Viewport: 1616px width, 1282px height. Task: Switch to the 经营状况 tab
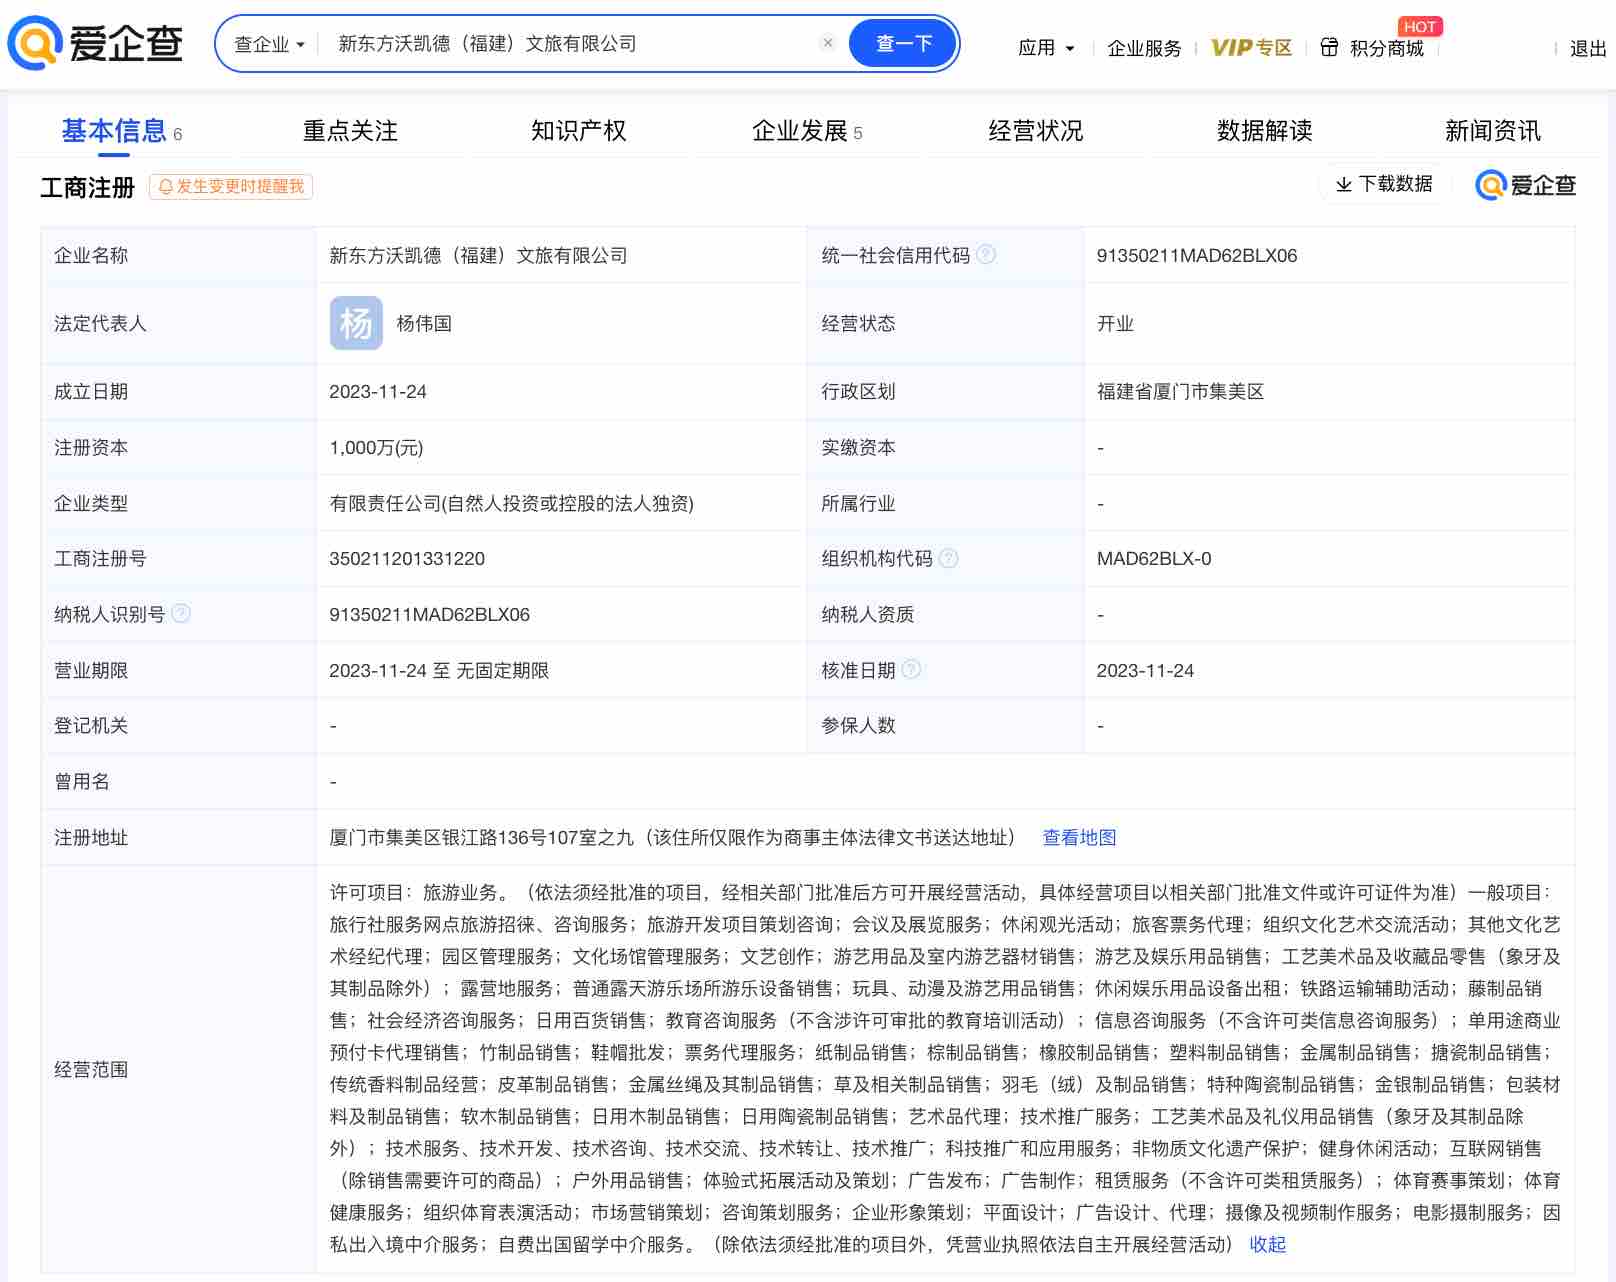1036,131
